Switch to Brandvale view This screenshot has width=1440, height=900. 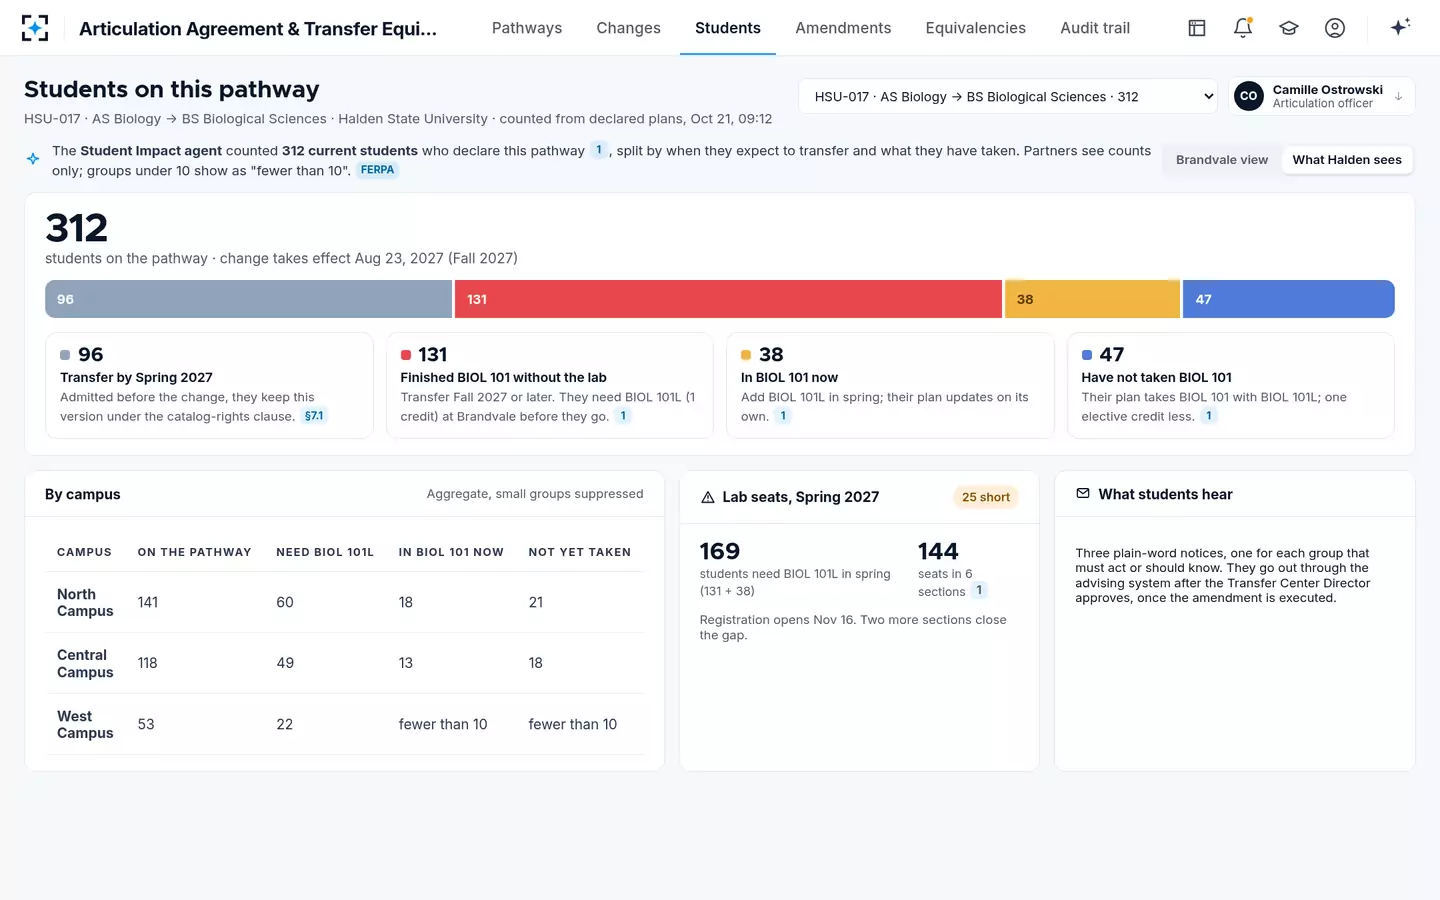pos(1222,160)
